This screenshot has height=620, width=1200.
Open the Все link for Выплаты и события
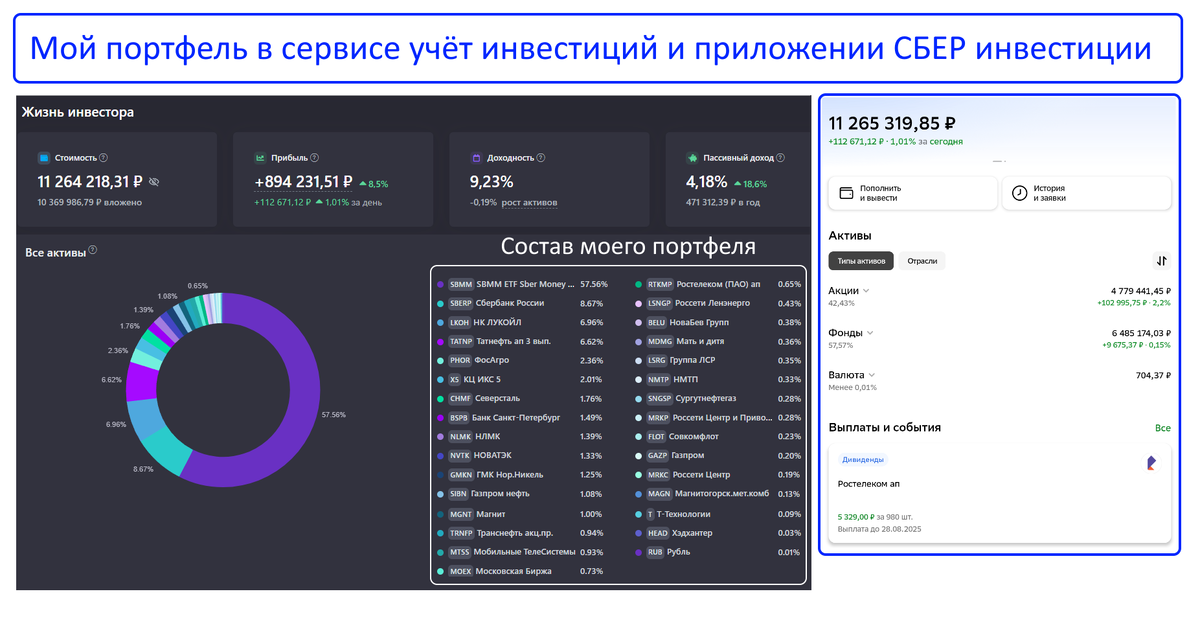(1162, 428)
